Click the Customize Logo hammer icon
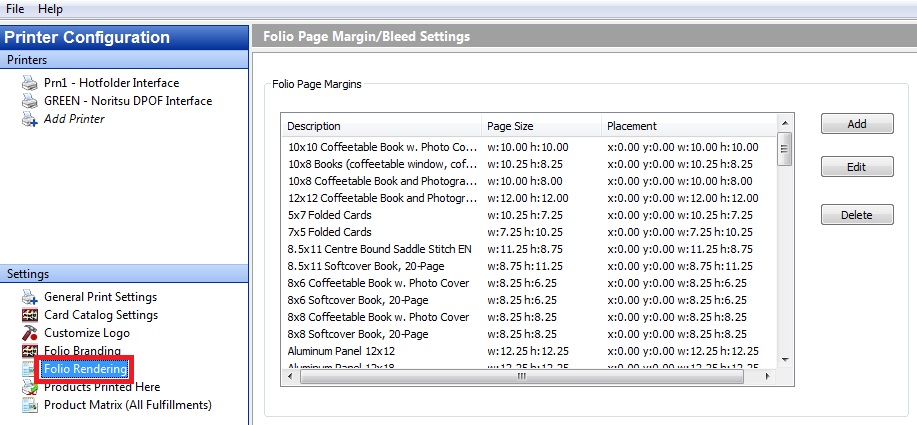The height and width of the screenshot is (425, 917). click(30, 333)
